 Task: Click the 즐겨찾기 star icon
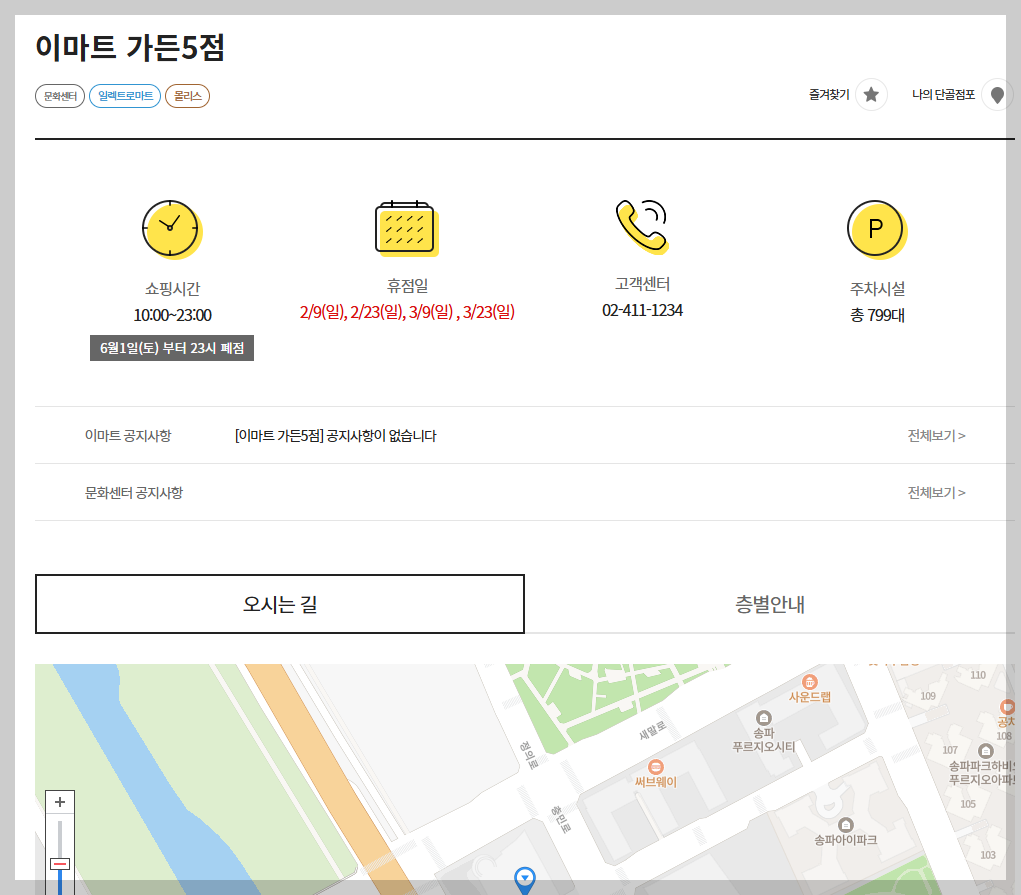[871, 95]
